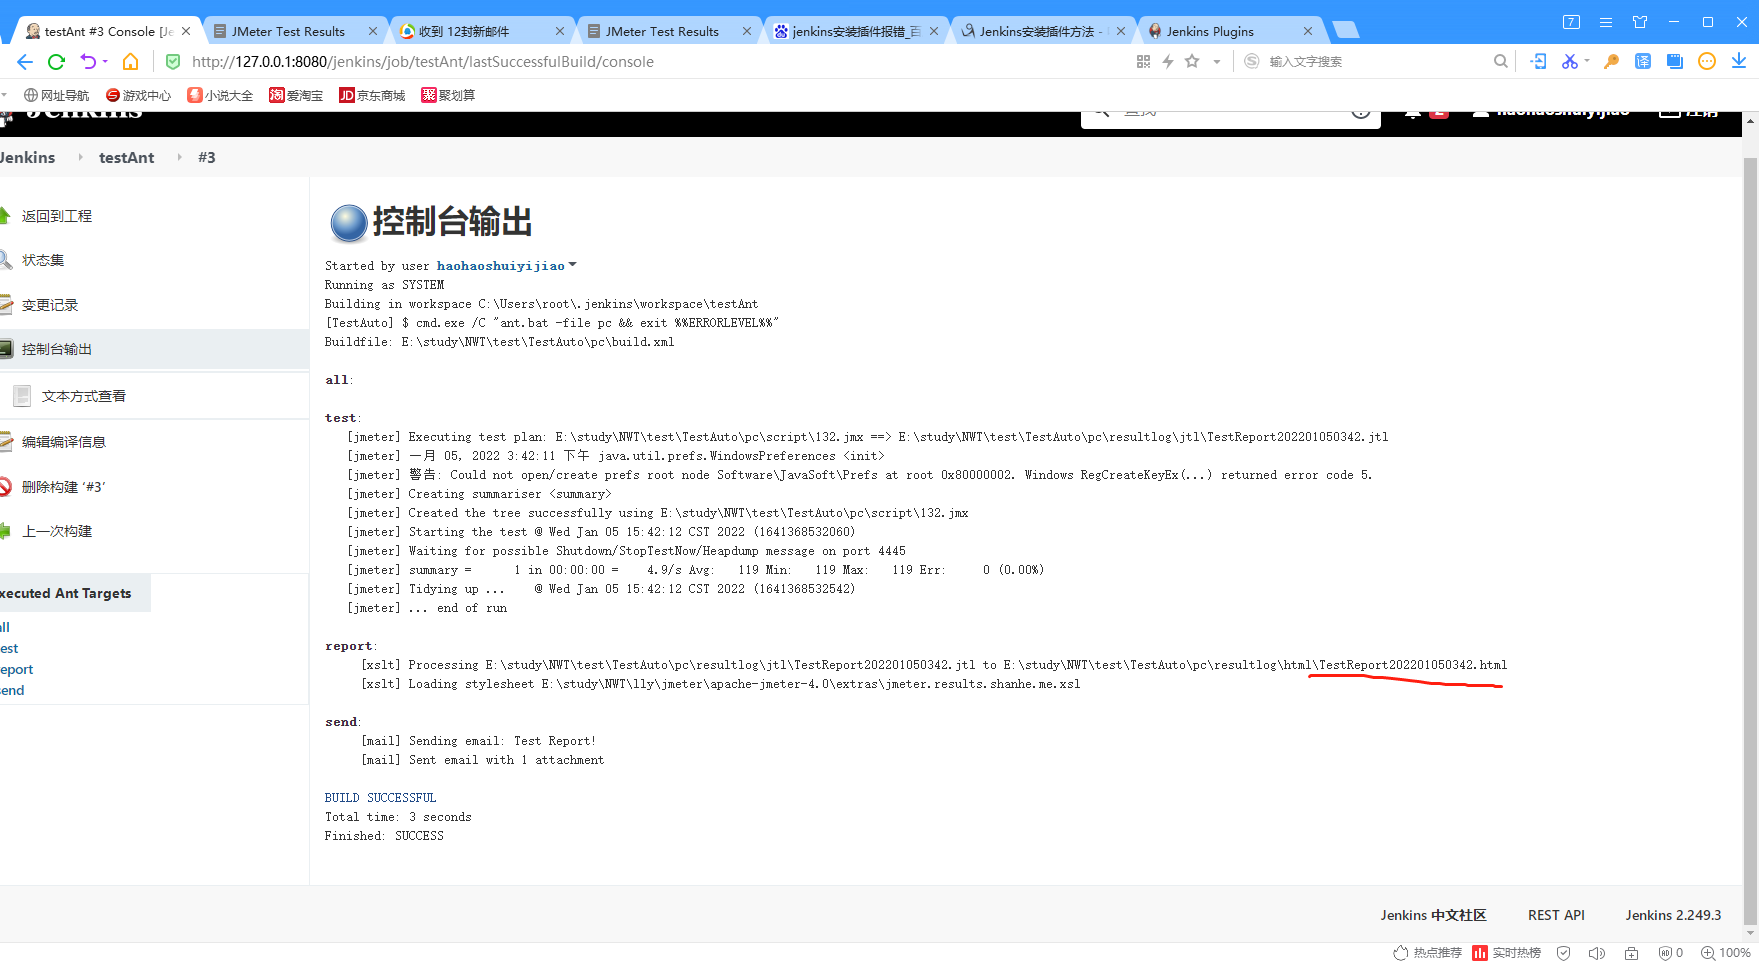This screenshot has width=1759, height=964.
Task: Click 返回到工程 in the sidebar
Action: tap(57, 216)
